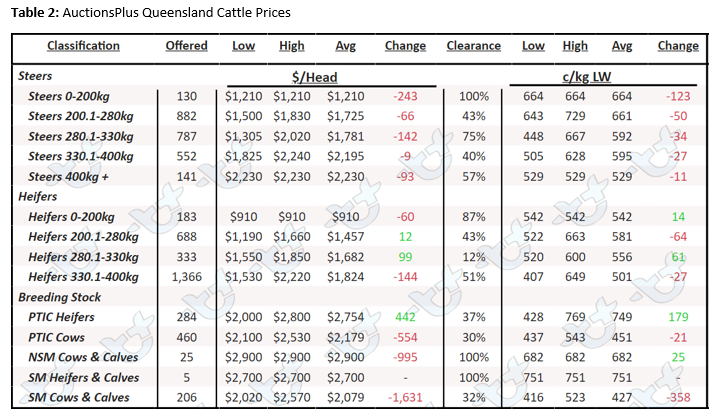Screen dimensions: 717x417
Task: Click the NSM Cows & Calves row label
Action: 83,358
